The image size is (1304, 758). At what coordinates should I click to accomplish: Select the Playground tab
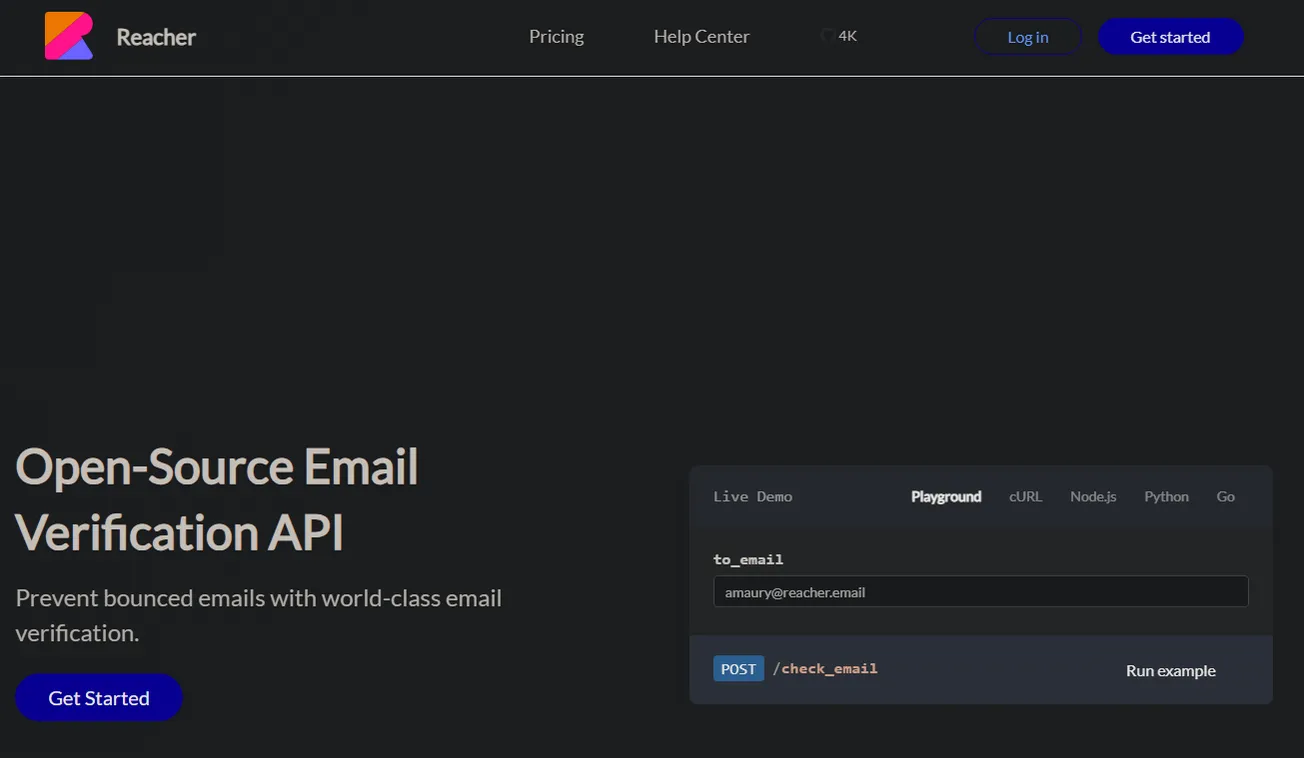pos(945,496)
